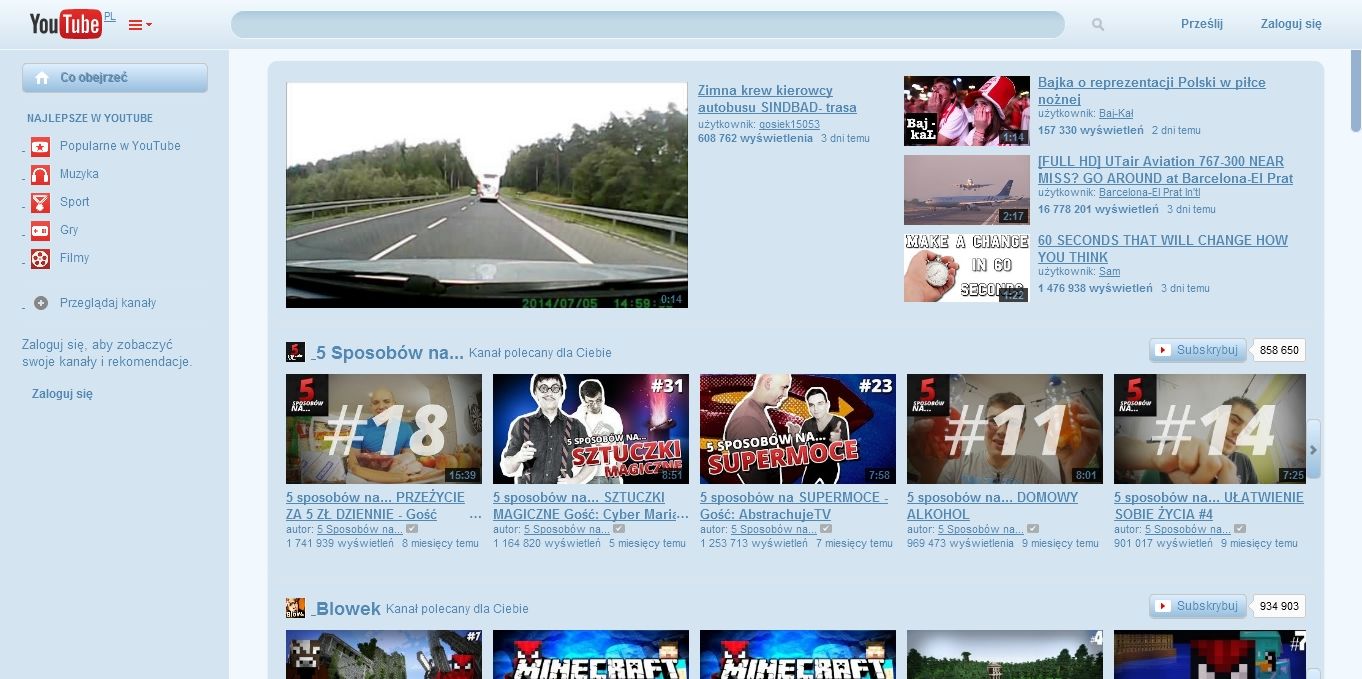The width and height of the screenshot is (1362, 679).
Task: Open the 5 Sposobów na... channel heading
Action: (x=390, y=352)
